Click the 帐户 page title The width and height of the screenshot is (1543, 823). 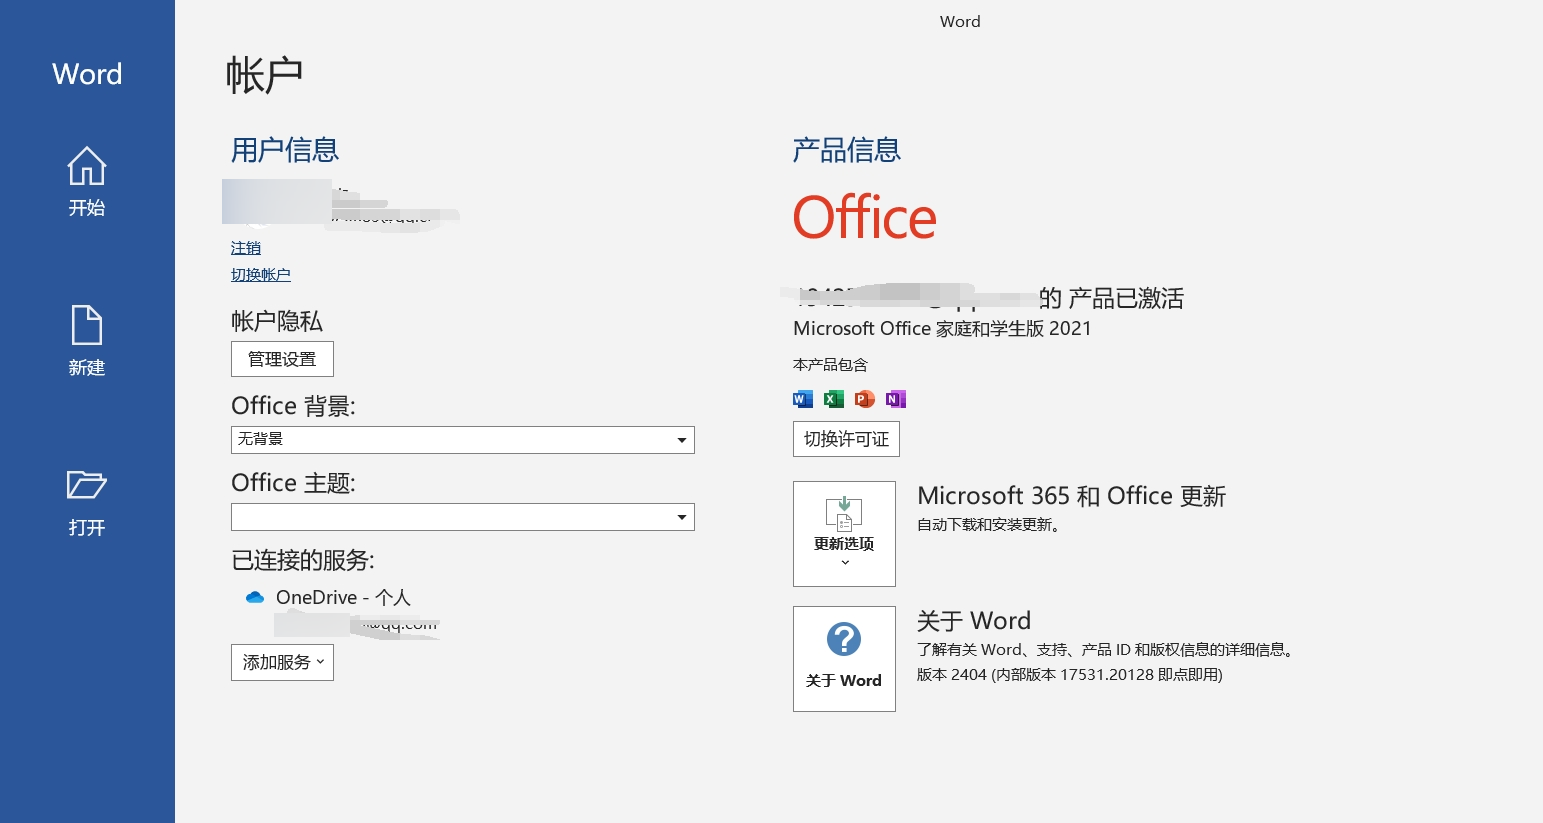pyautogui.click(x=264, y=75)
